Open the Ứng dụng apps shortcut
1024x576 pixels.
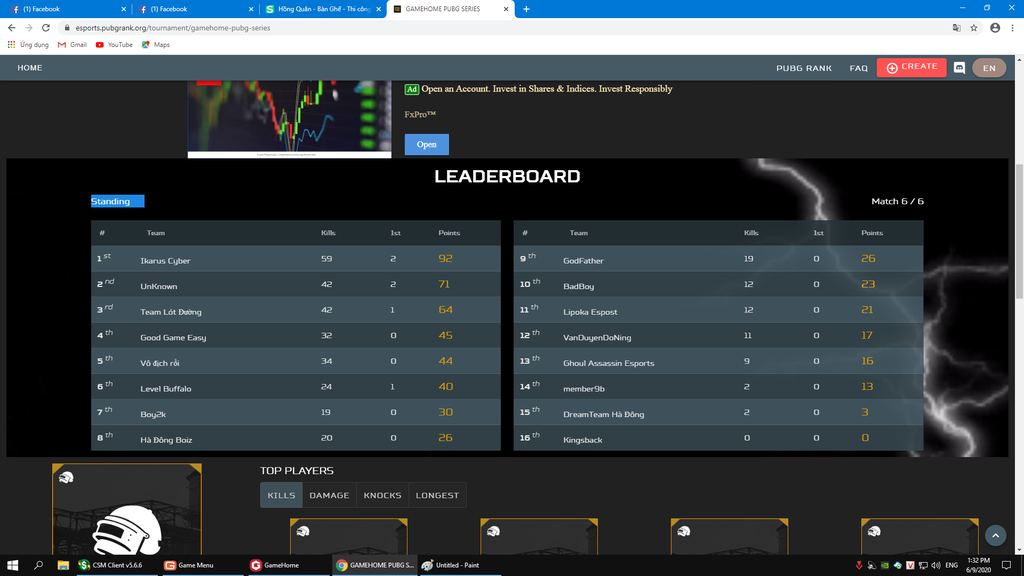tap(28, 44)
